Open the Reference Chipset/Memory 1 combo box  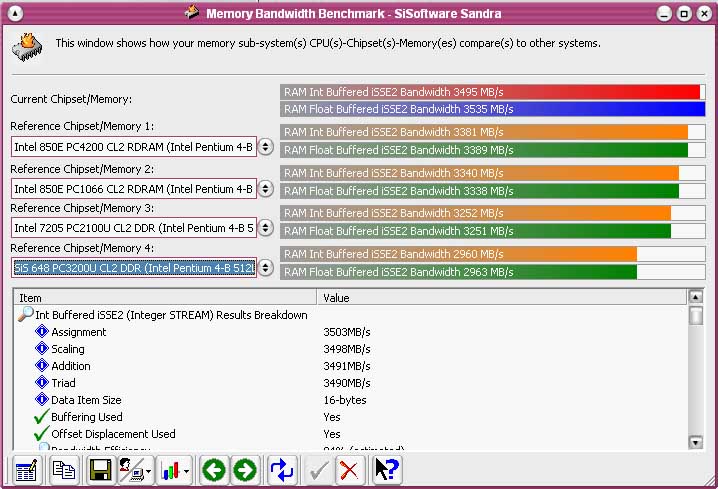coord(134,147)
